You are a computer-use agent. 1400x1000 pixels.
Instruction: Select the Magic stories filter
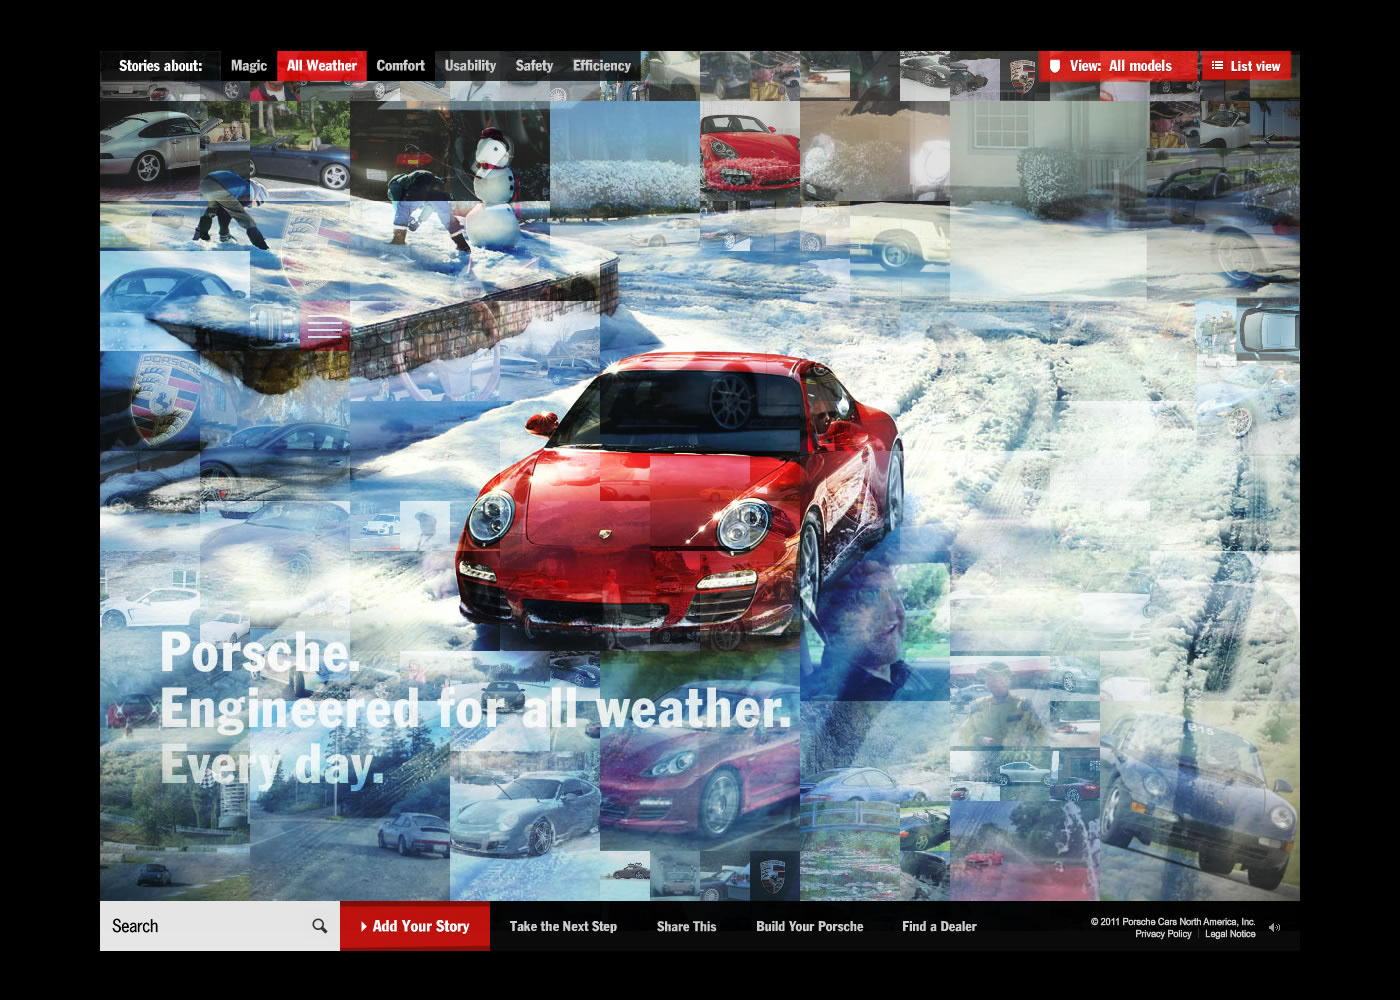coord(248,66)
